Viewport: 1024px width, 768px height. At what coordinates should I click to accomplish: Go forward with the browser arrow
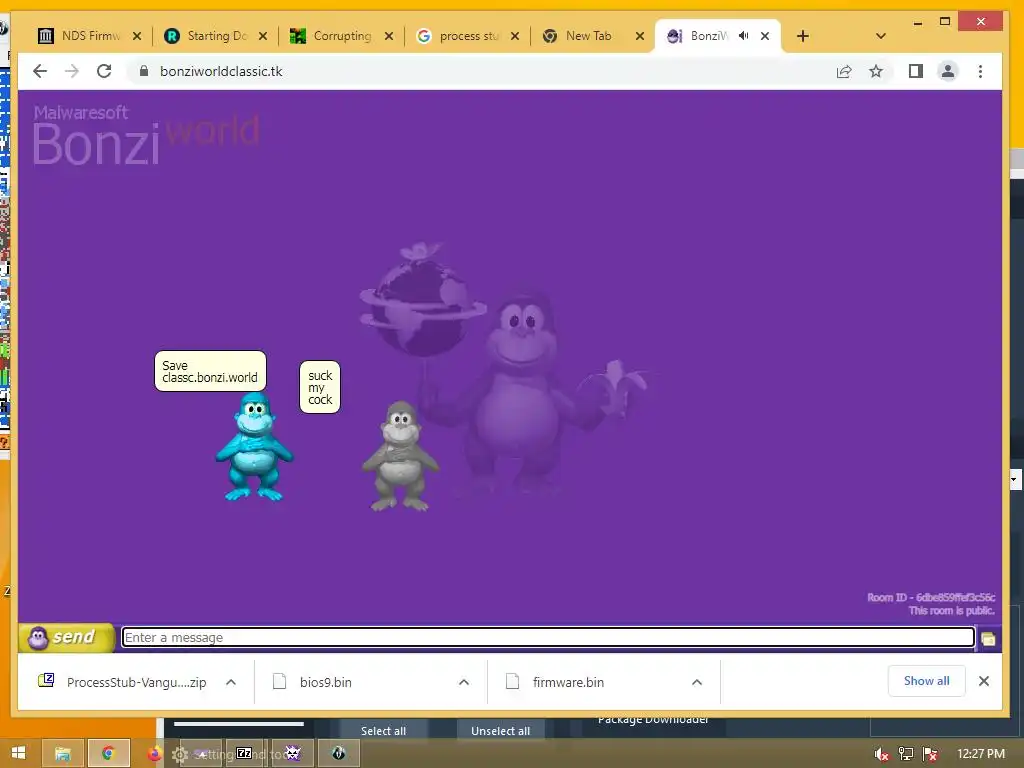tap(72, 71)
